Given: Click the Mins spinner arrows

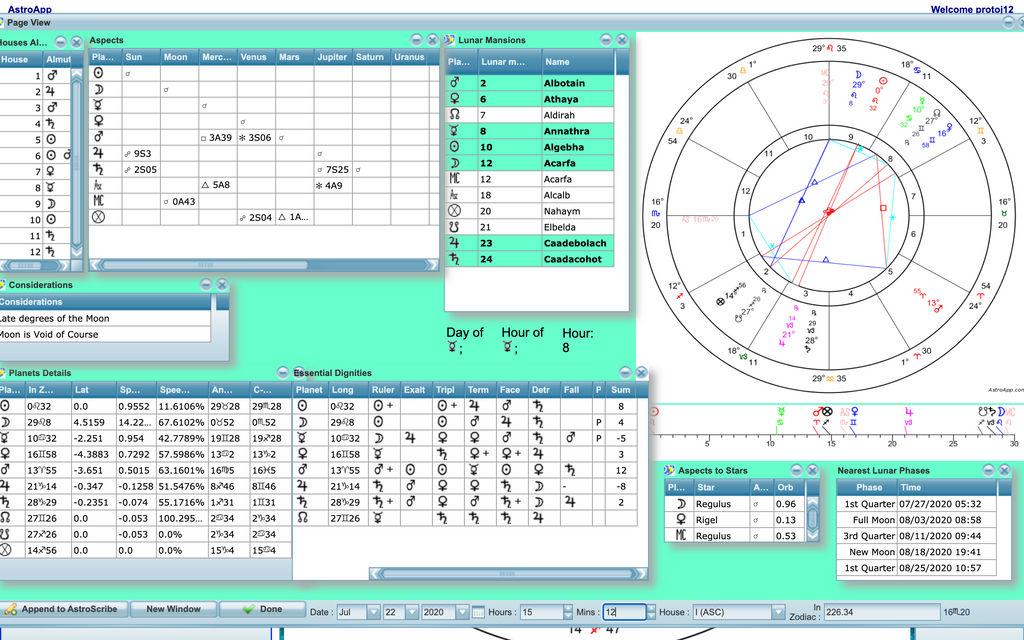Looking at the screenshot, I should coord(651,612).
